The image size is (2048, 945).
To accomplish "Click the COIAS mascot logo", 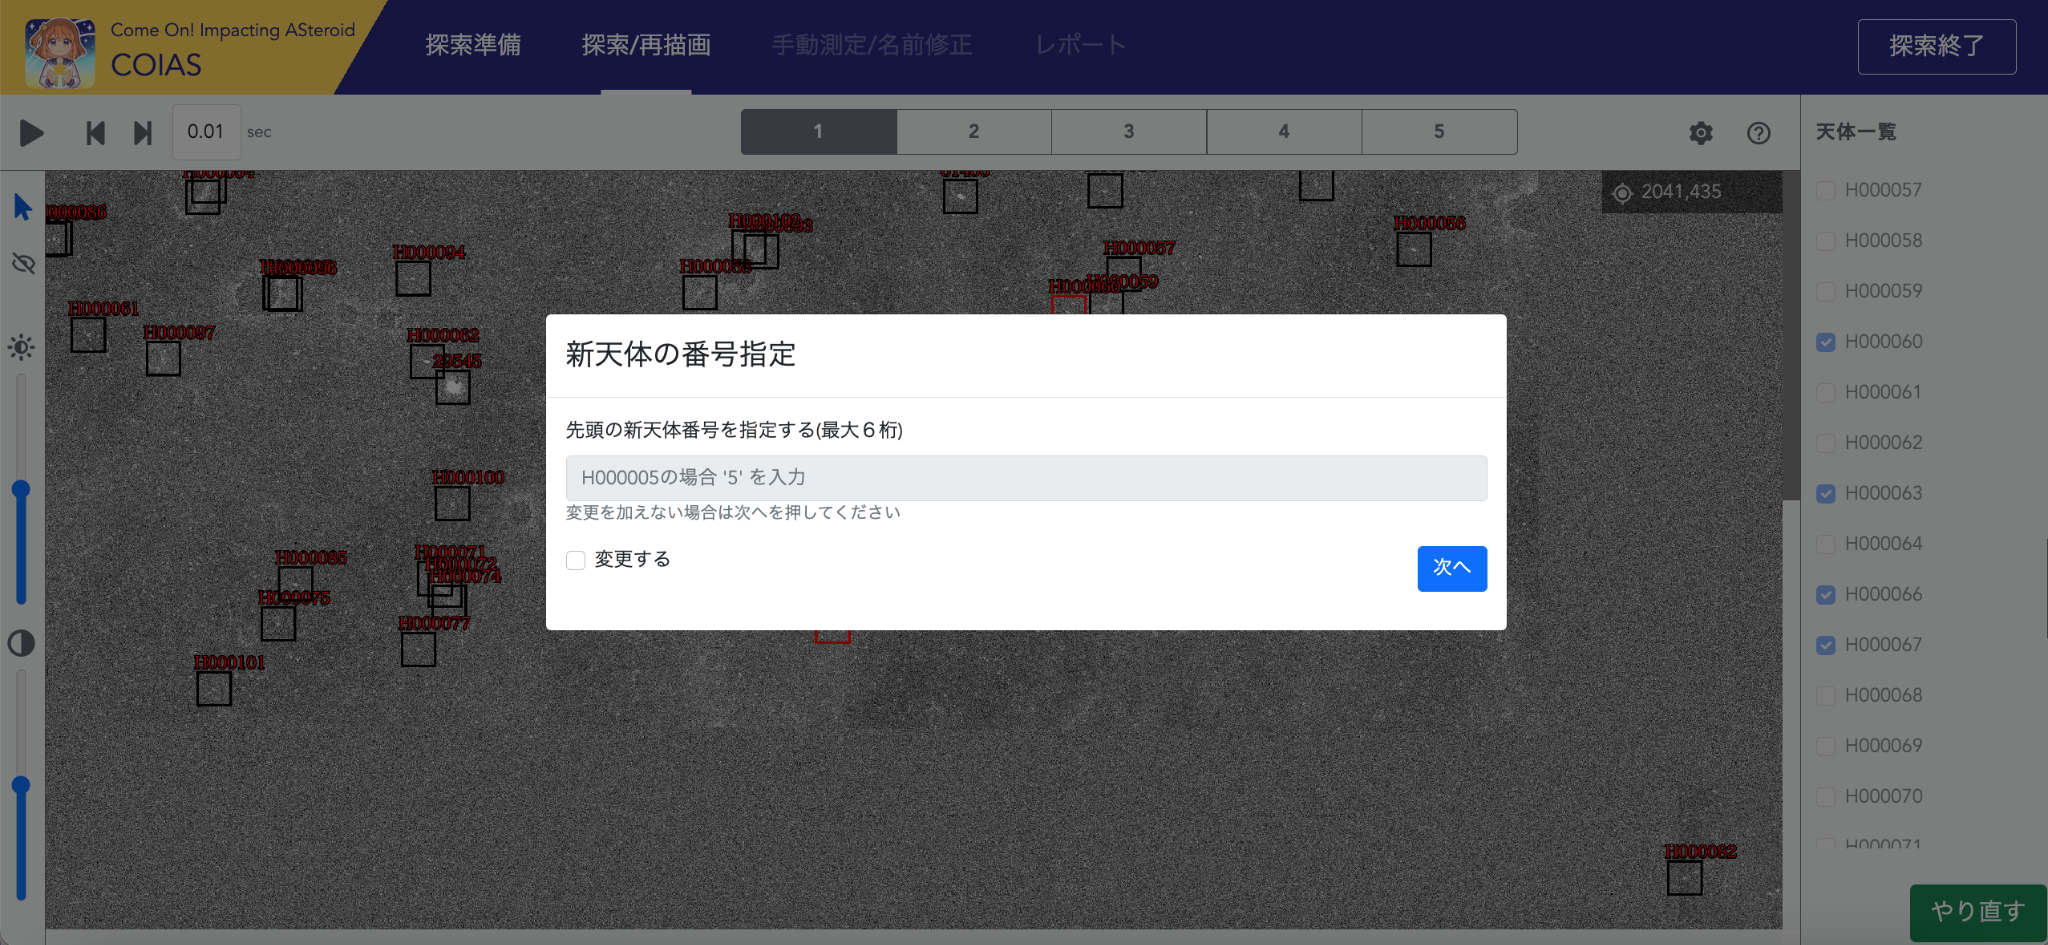I will pos(60,50).
